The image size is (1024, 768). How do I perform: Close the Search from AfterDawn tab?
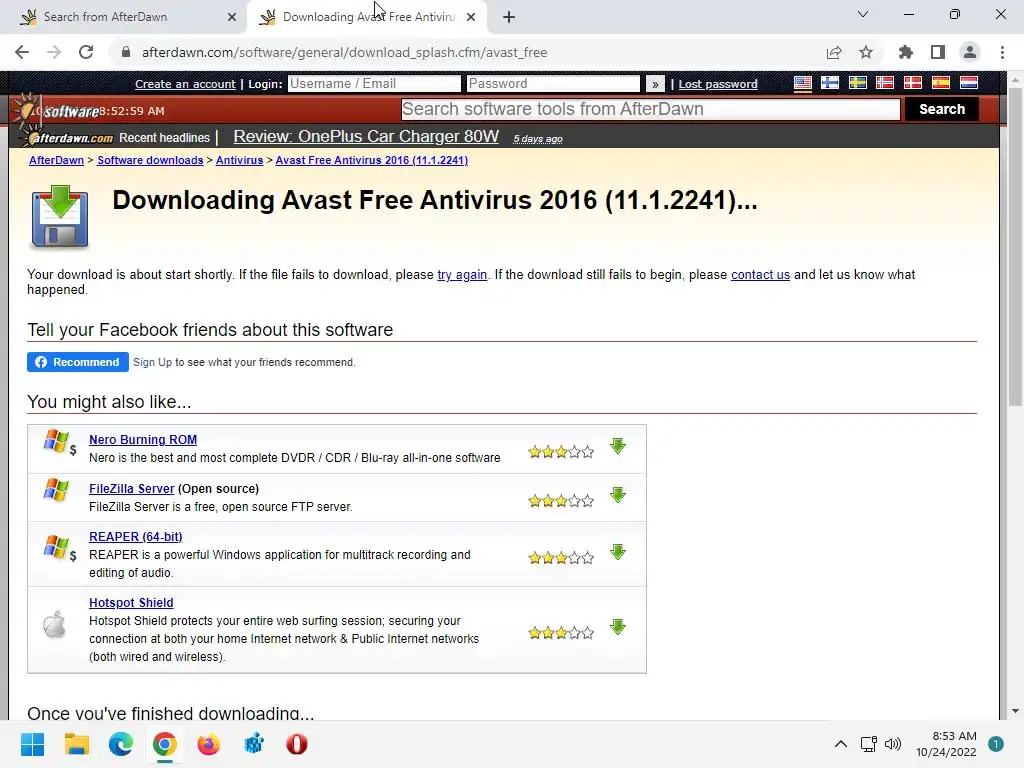pyautogui.click(x=232, y=17)
